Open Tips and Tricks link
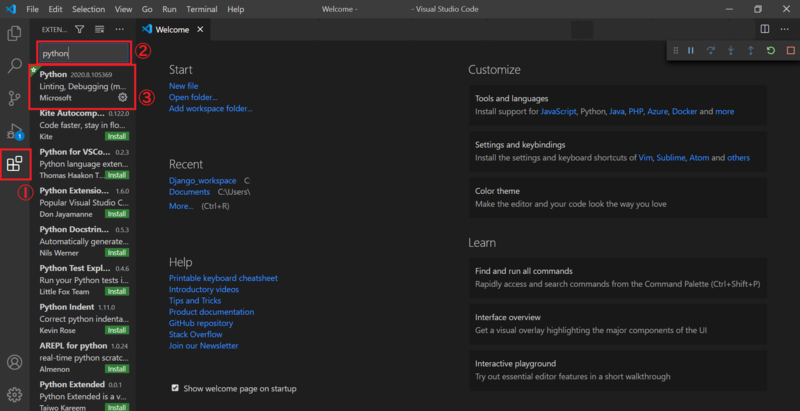Viewport: 800px width, 411px height. tap(195, 300)
